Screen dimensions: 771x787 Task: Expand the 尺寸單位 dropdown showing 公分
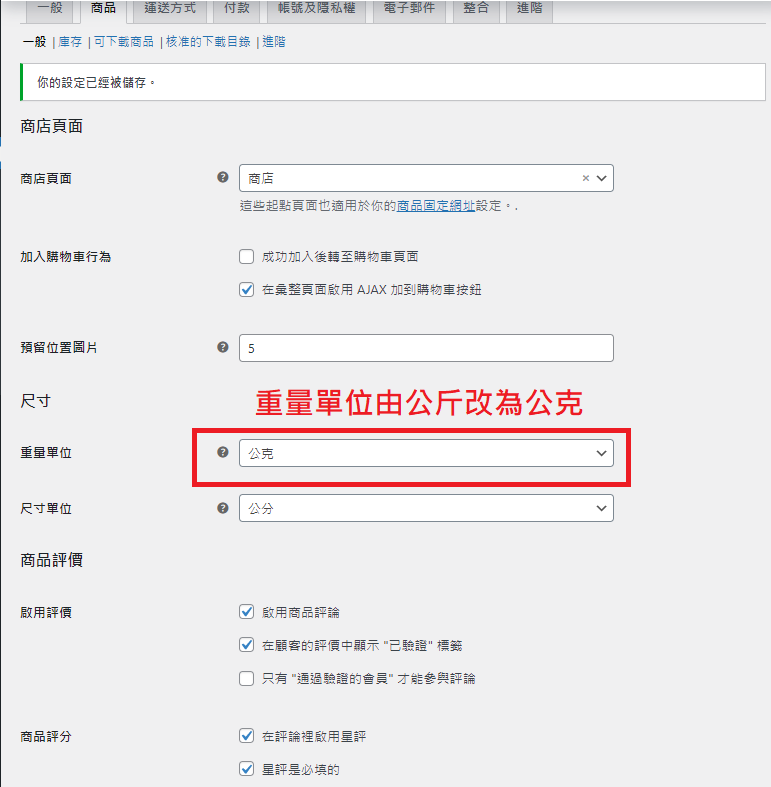point(426,508)
